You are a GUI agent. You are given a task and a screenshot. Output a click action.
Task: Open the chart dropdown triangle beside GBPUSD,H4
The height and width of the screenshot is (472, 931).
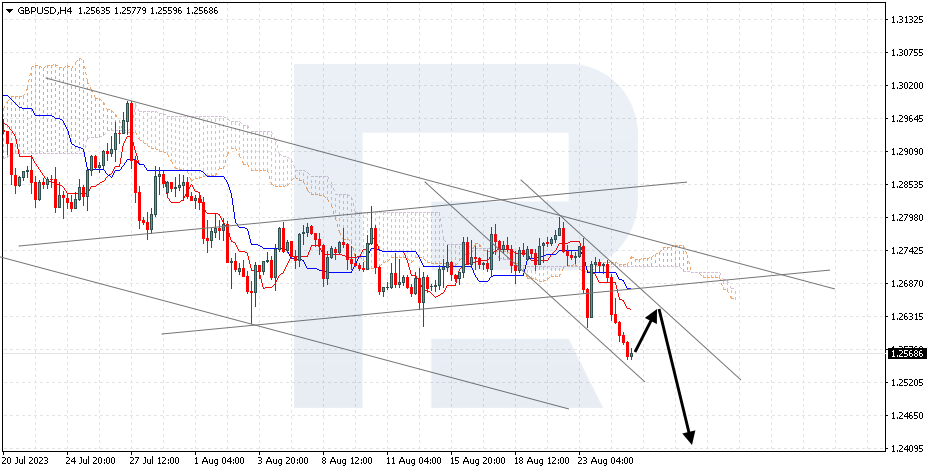[9, 10]
